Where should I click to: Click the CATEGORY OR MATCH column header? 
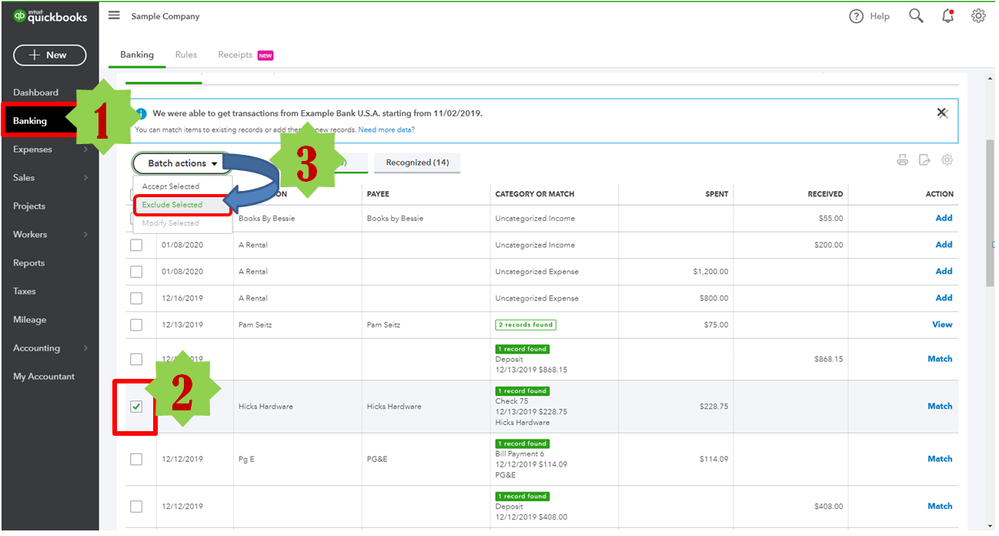click(x=535, y=194)
